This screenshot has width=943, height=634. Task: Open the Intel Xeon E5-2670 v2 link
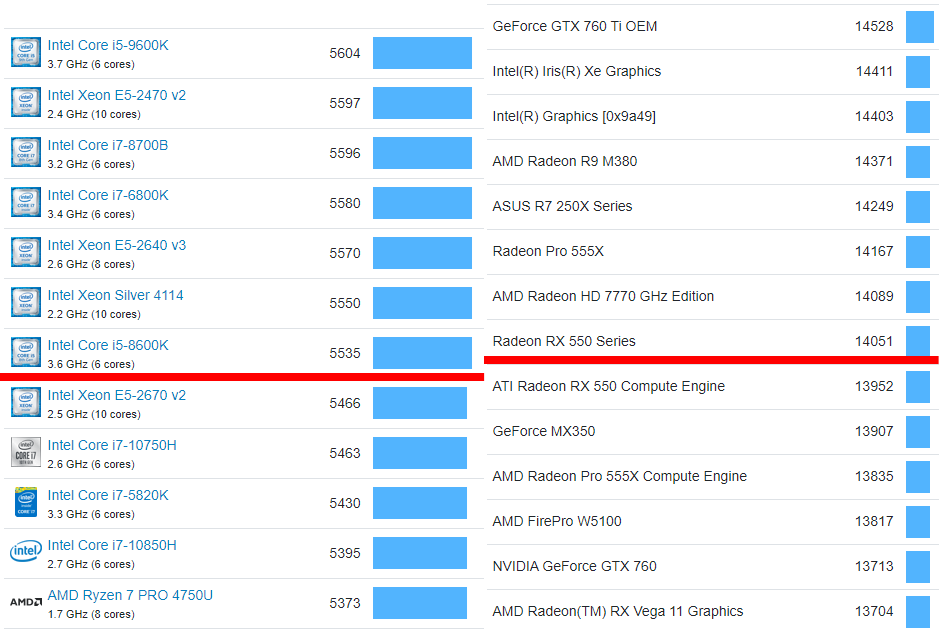click(117, 395)
